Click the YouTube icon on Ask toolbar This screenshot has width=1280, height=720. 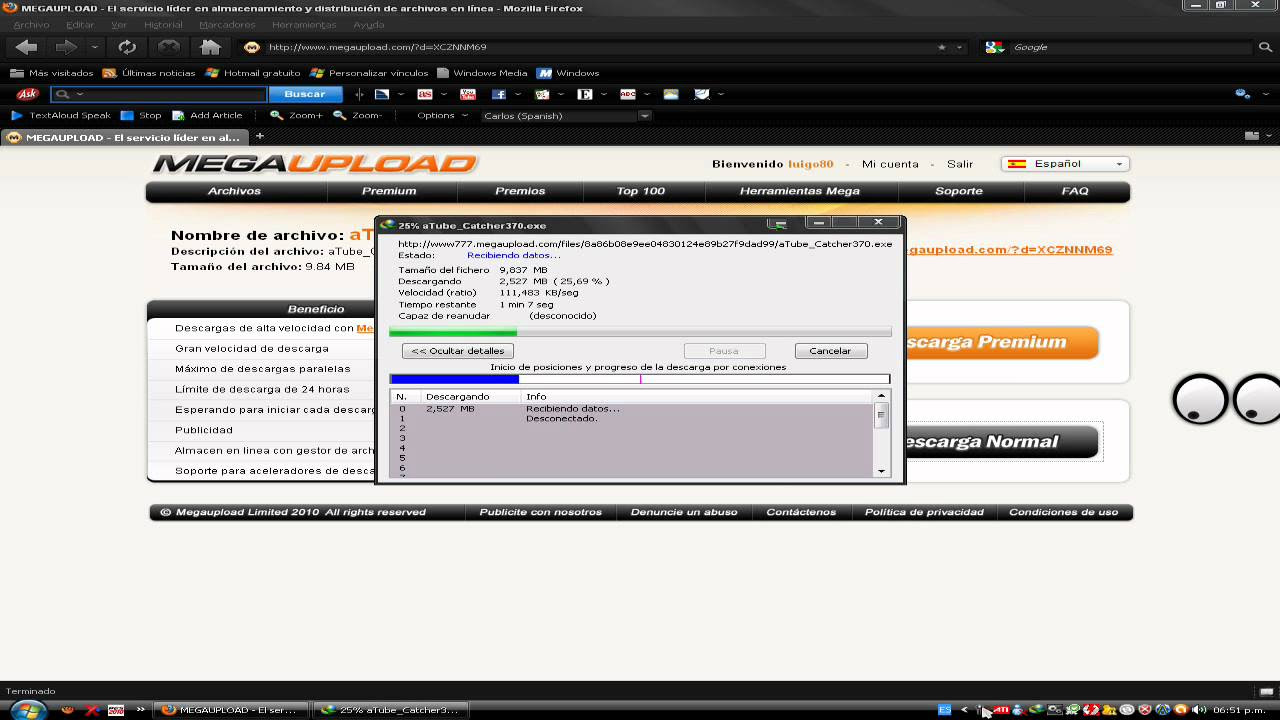(467, 94)
